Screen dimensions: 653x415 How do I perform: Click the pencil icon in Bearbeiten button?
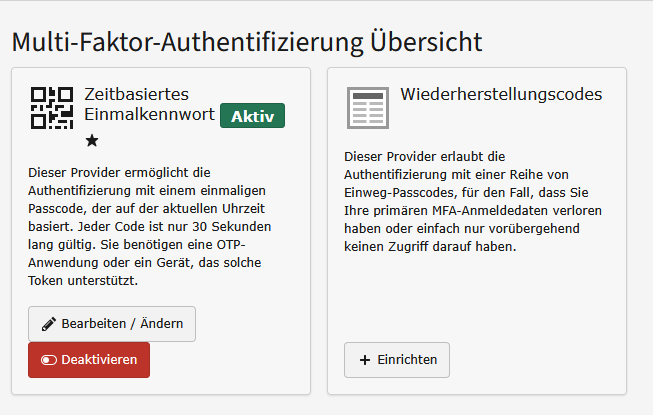(49, 324)
